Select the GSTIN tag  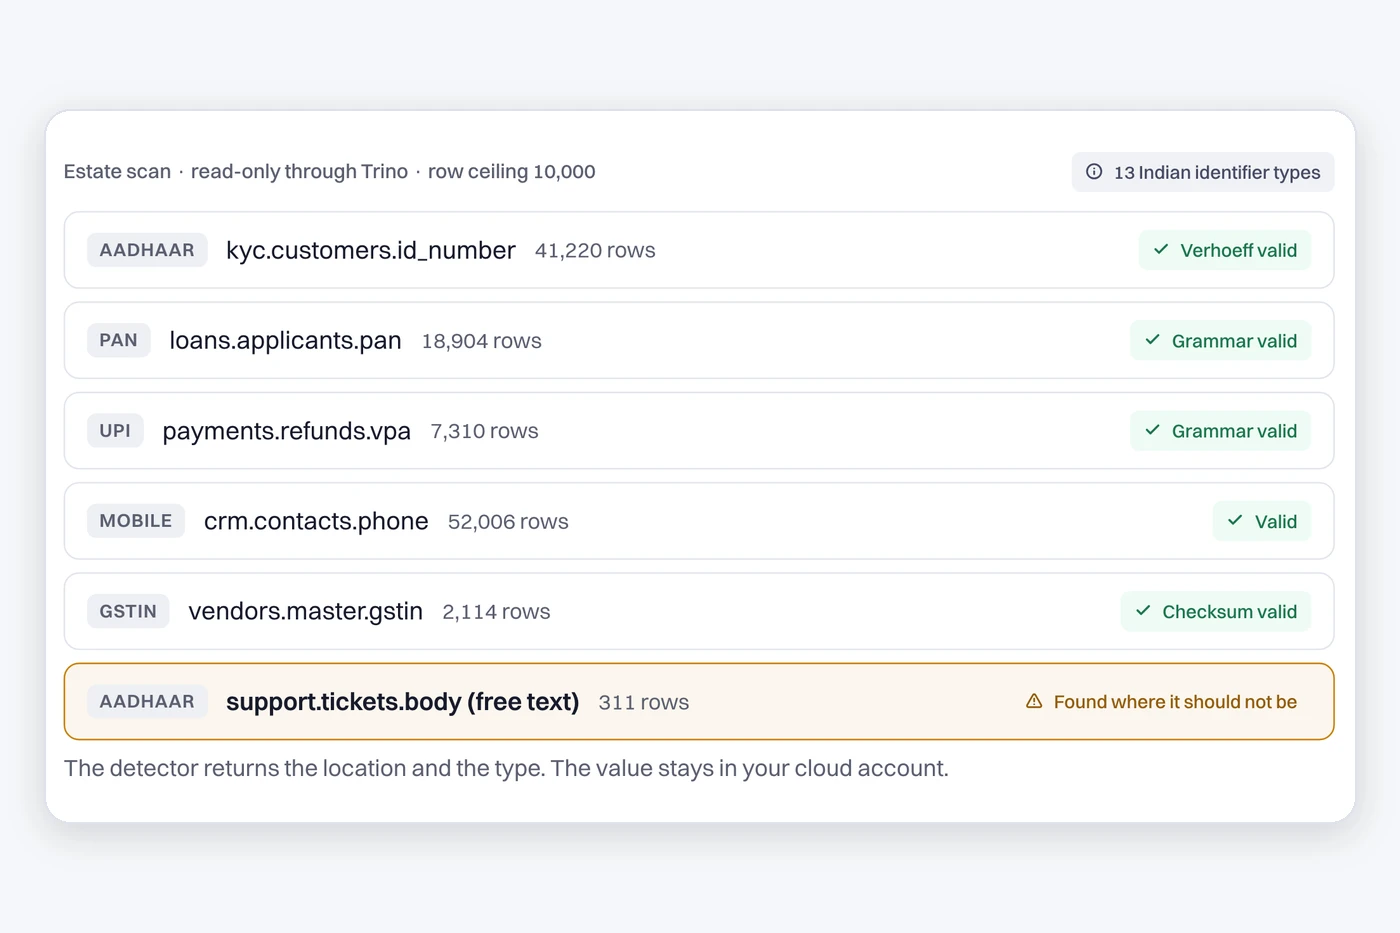click(128, 611)
